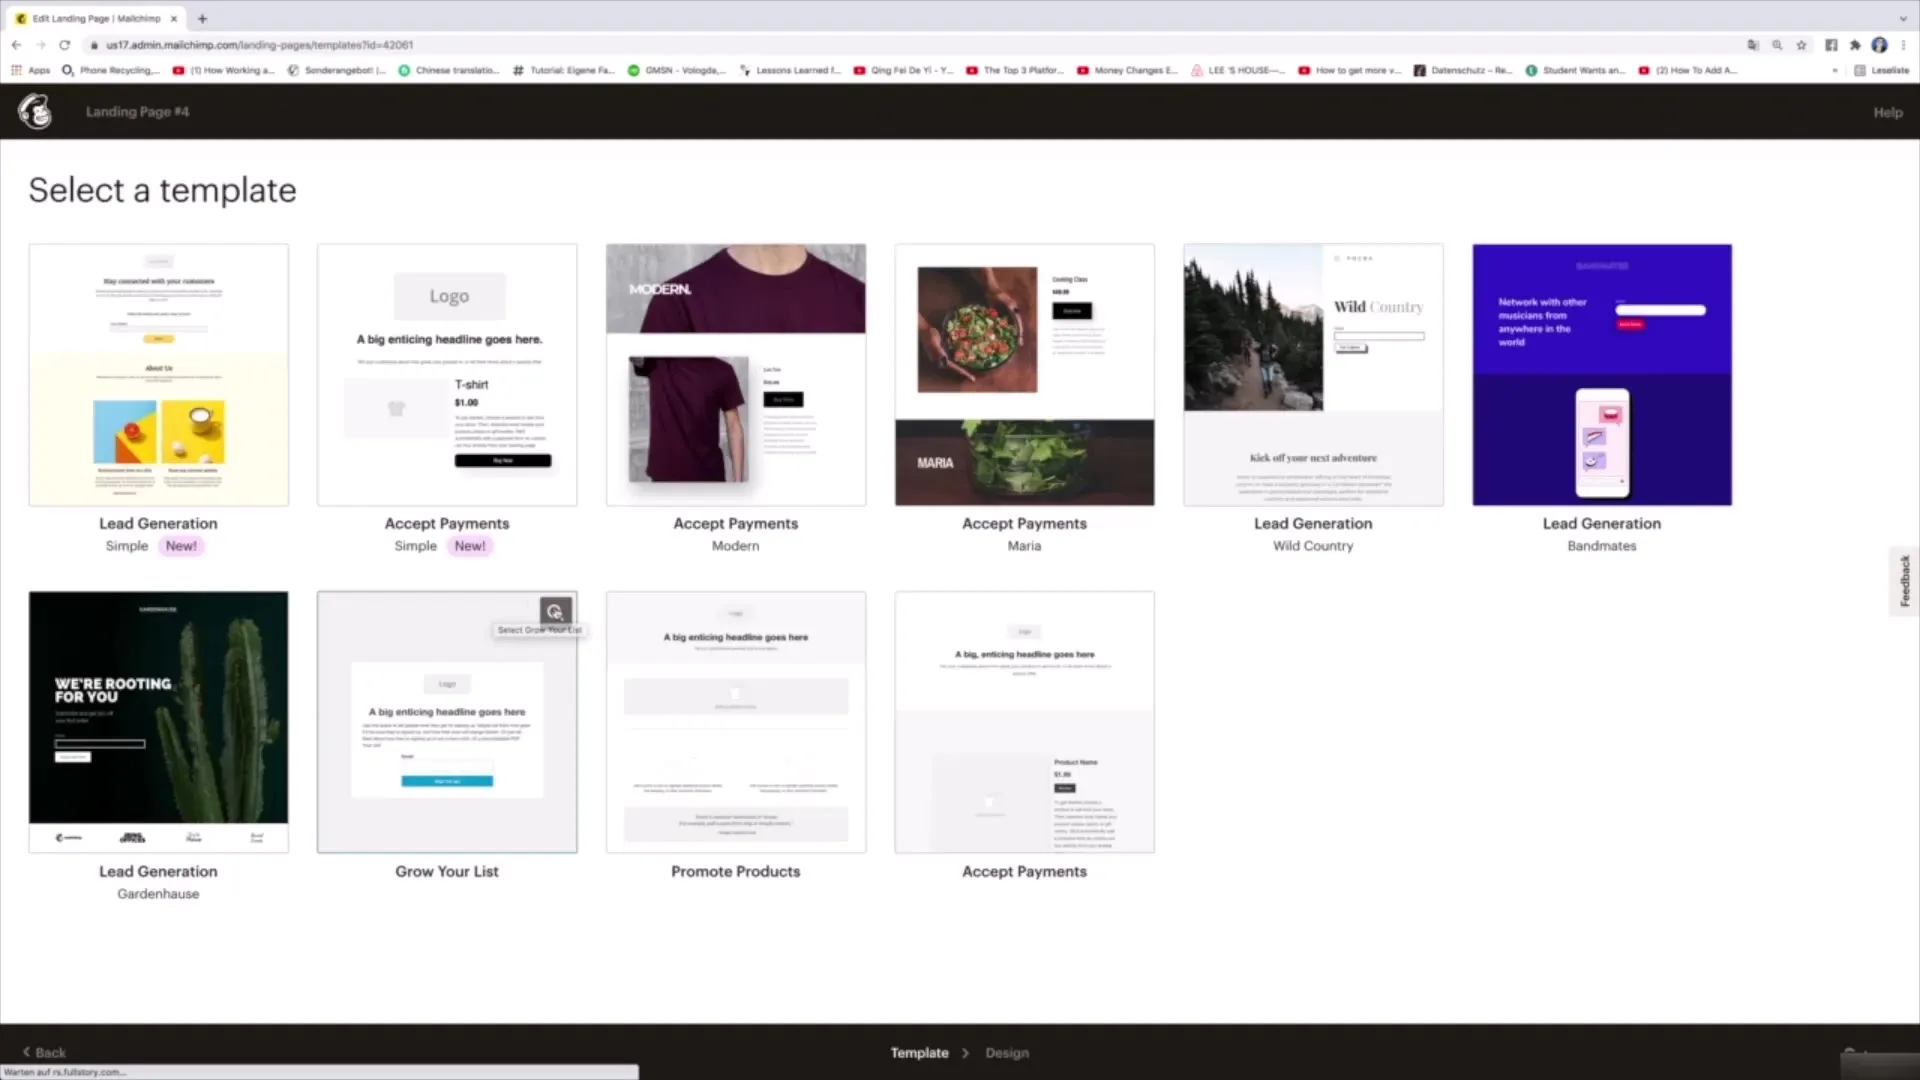Click New! badge under Accept Payments Simple

pyautogui.click(x=470, y=546)
